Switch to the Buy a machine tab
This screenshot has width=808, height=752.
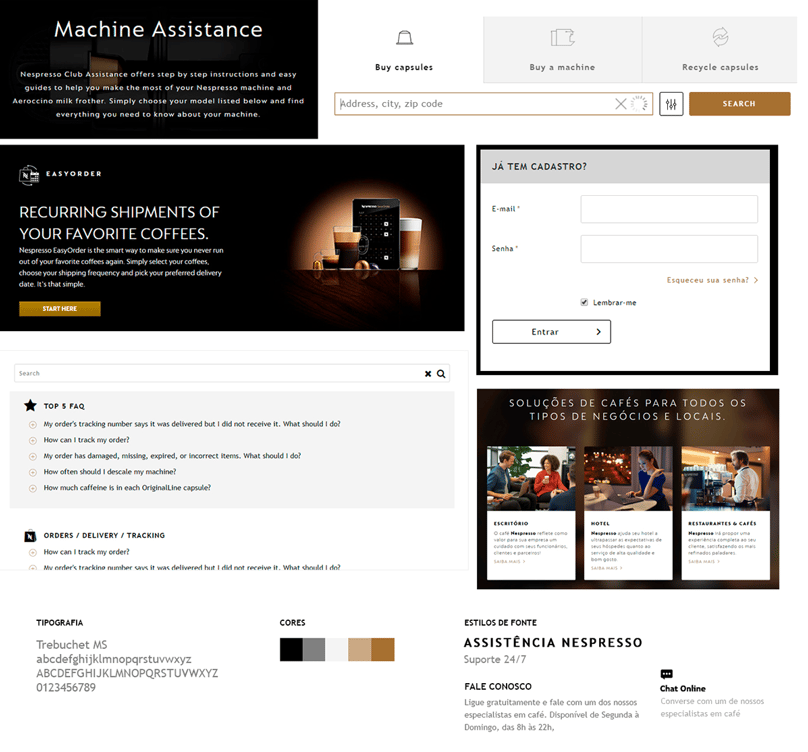pyautogui.click(x=562, y=49)
